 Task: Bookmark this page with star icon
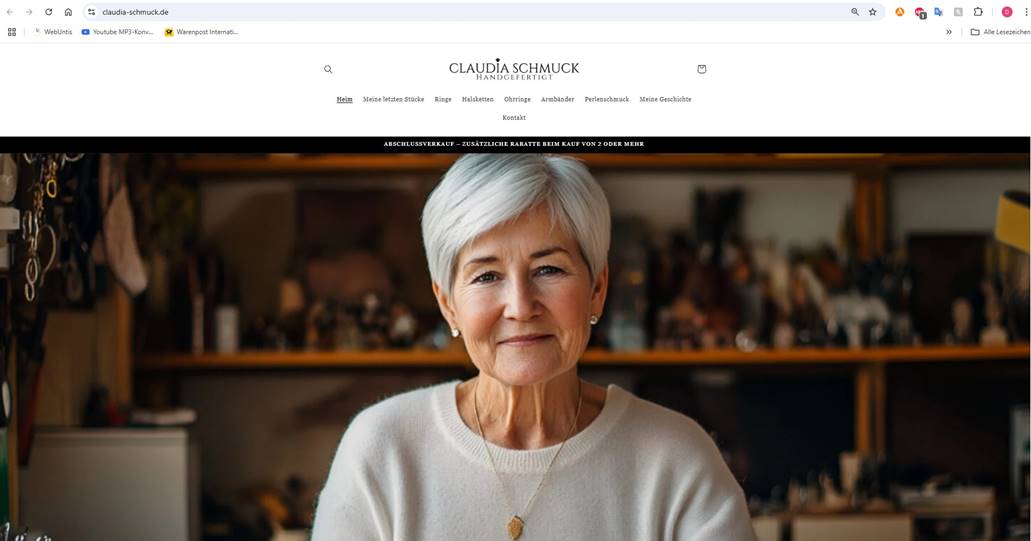873,12
